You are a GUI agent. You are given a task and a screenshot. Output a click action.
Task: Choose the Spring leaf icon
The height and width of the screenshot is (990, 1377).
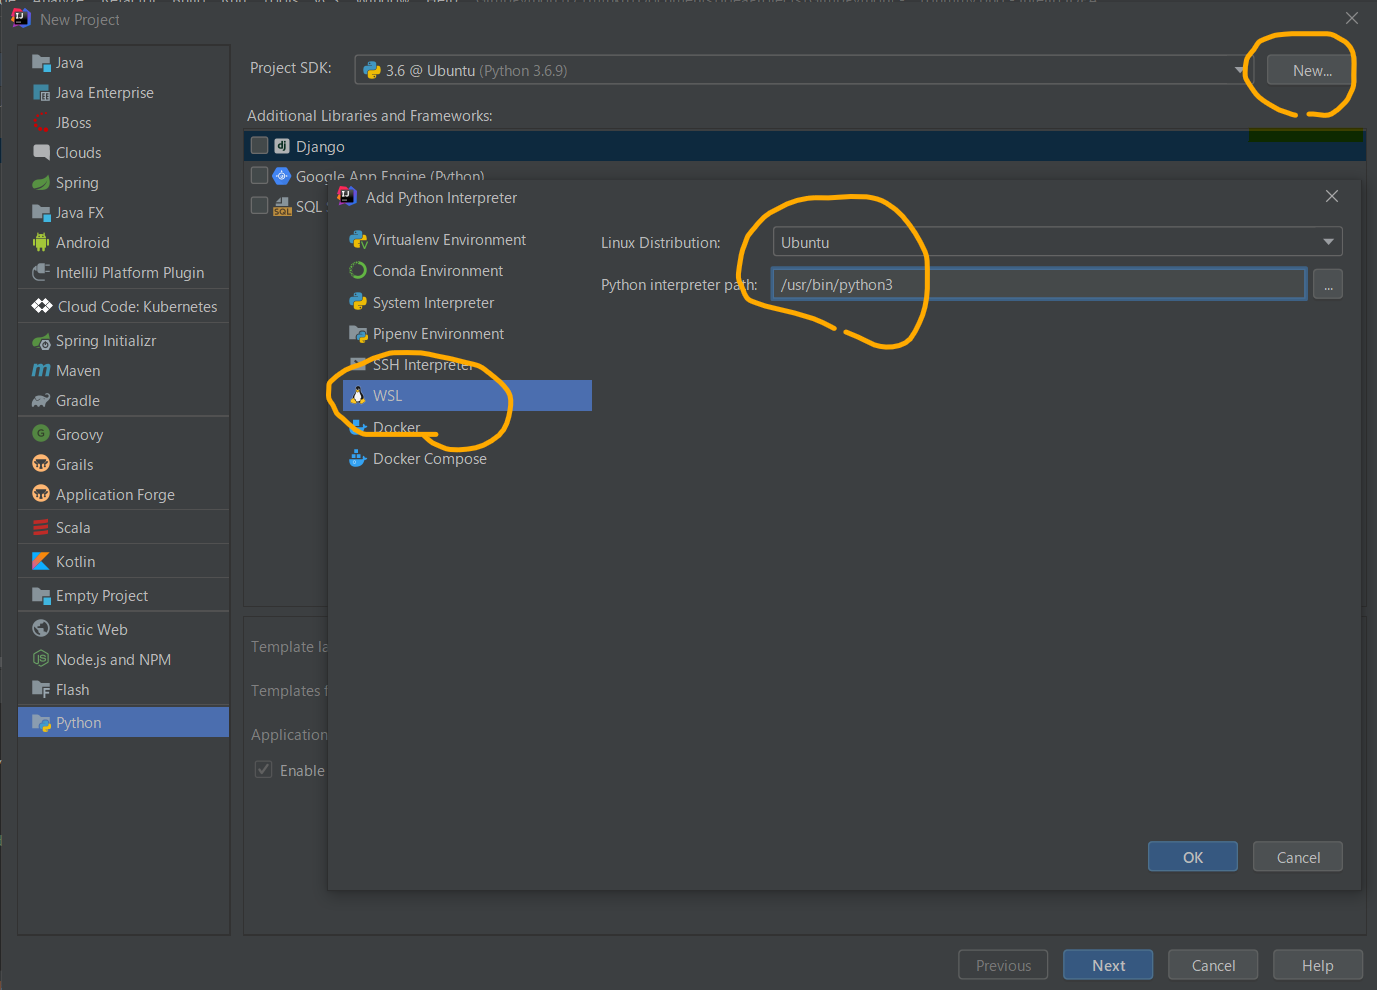(41, 183)
